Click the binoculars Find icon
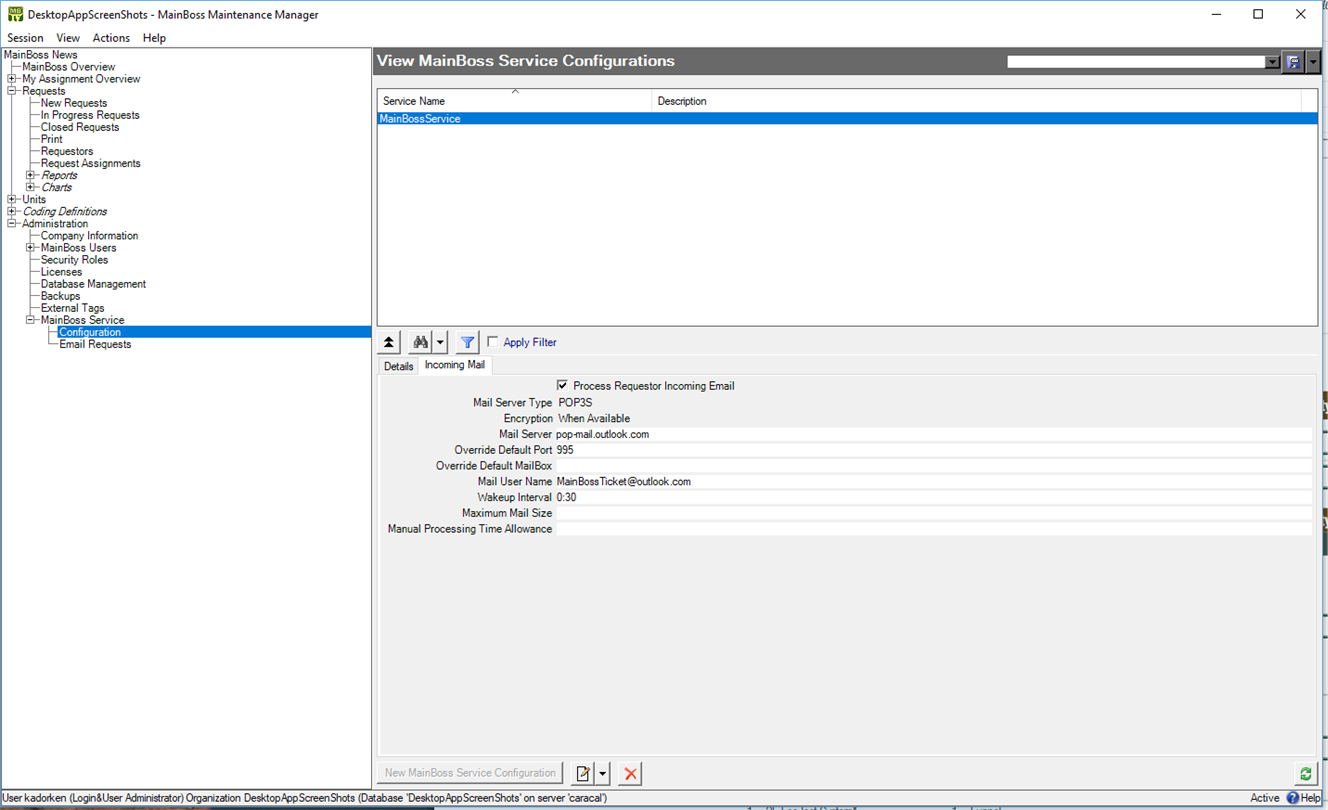 point(421,342)
